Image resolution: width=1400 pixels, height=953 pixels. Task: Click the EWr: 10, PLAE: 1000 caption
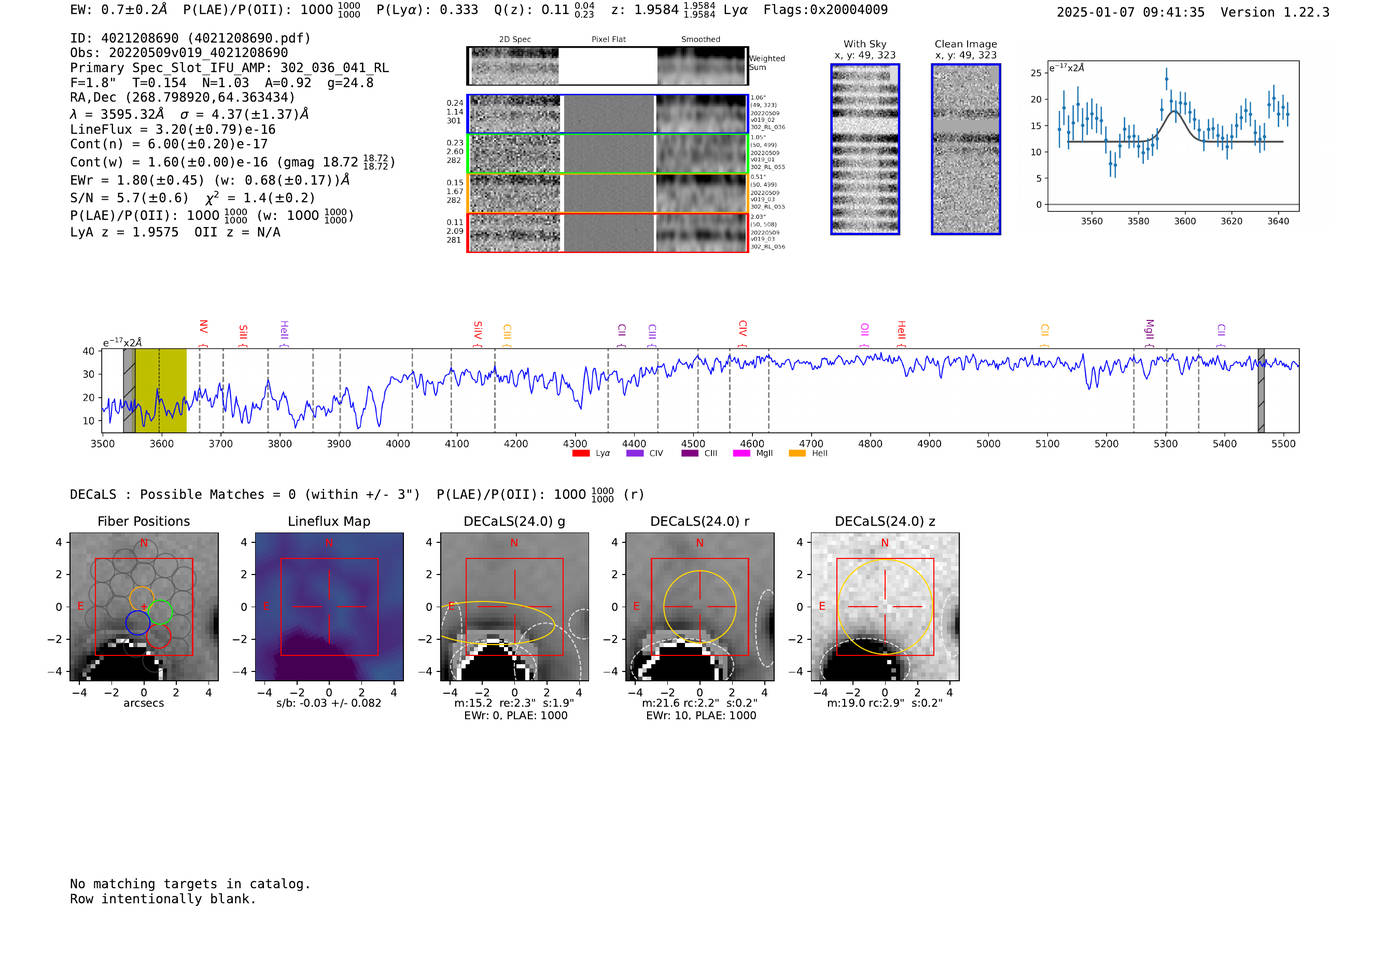tap(700, 716)
